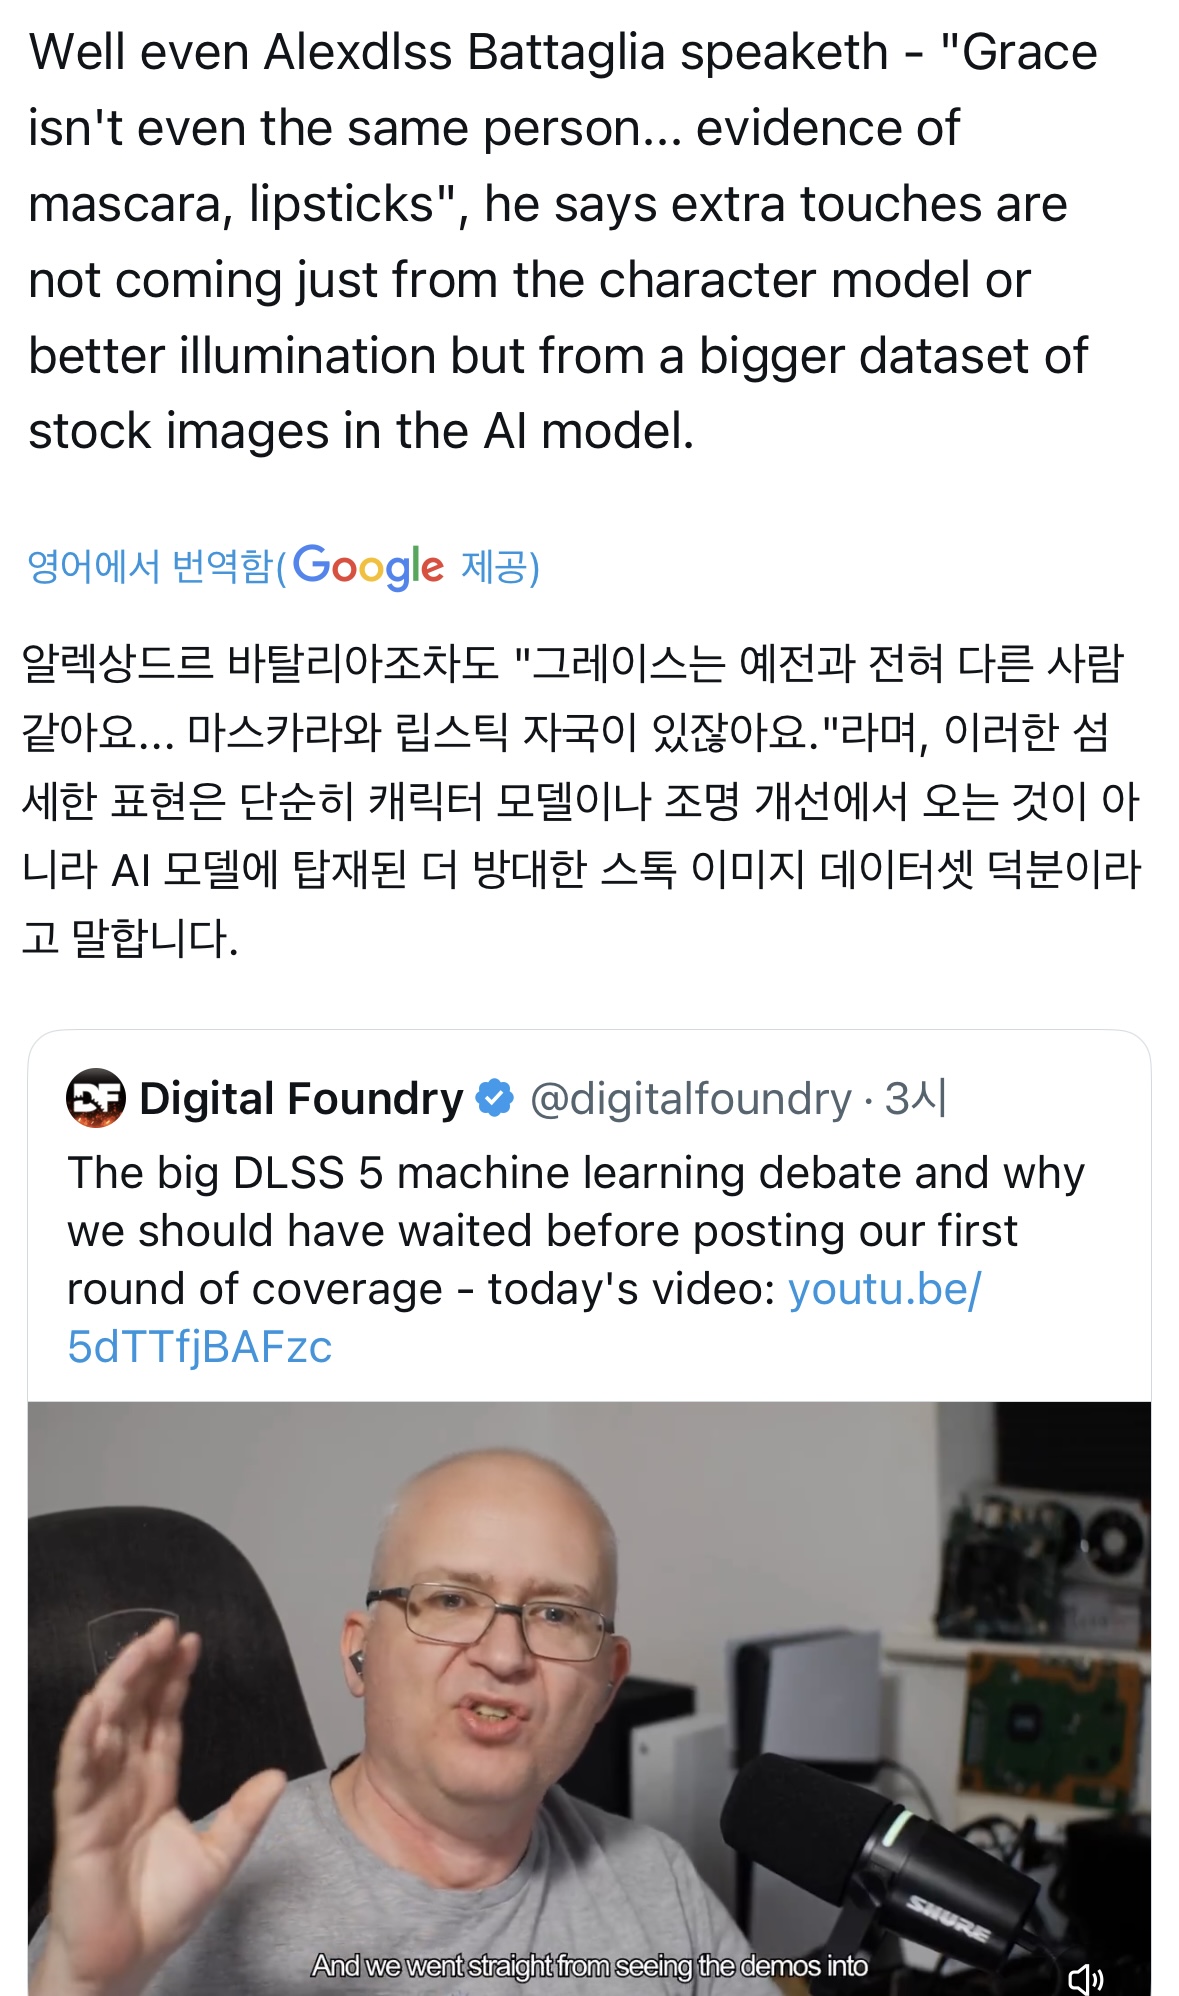Open the @digitalfoundry handle
The image size is (1179, 1996).
coord(690,1098)
